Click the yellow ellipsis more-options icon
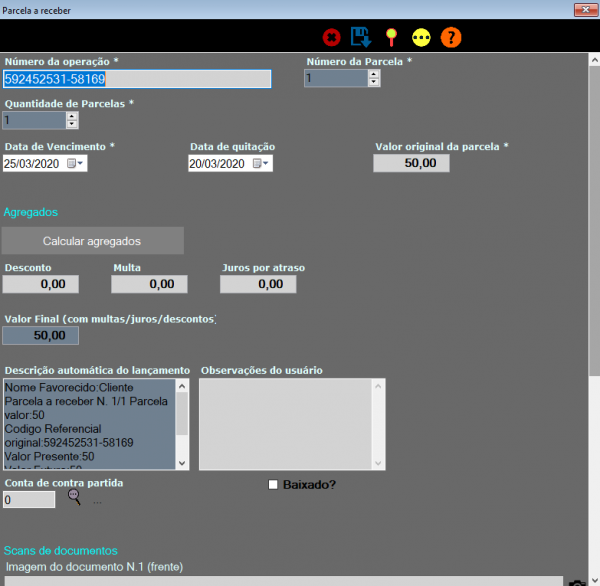Screen dimensions: 600x586 [421, 38]
